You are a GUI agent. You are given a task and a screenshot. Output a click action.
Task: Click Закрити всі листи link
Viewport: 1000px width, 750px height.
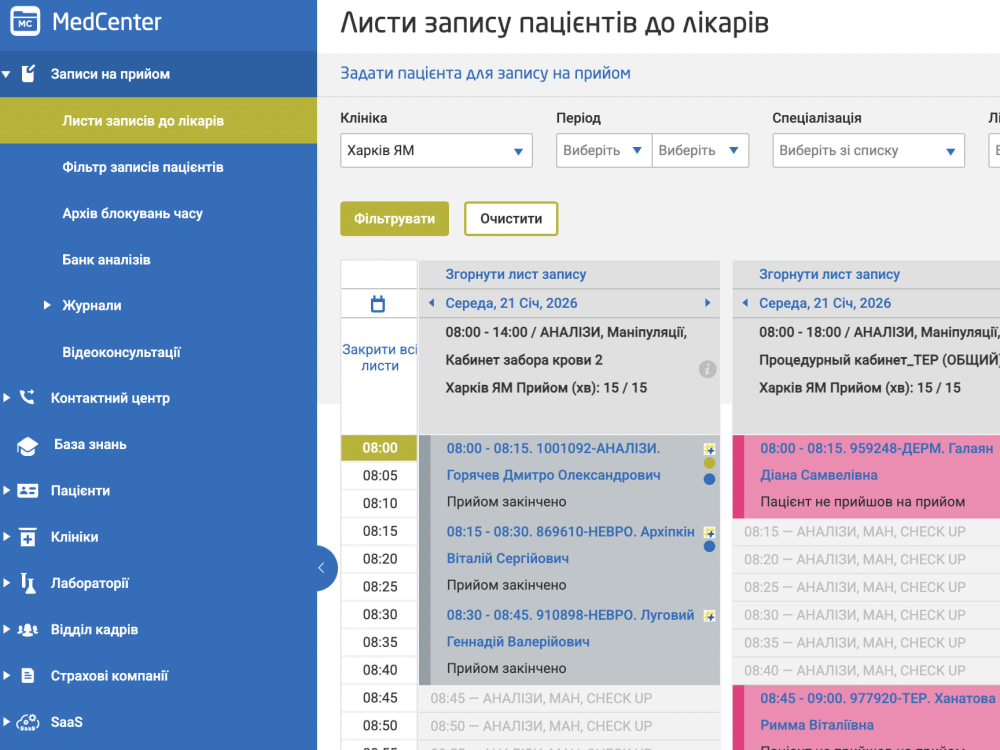coord(379,357)
